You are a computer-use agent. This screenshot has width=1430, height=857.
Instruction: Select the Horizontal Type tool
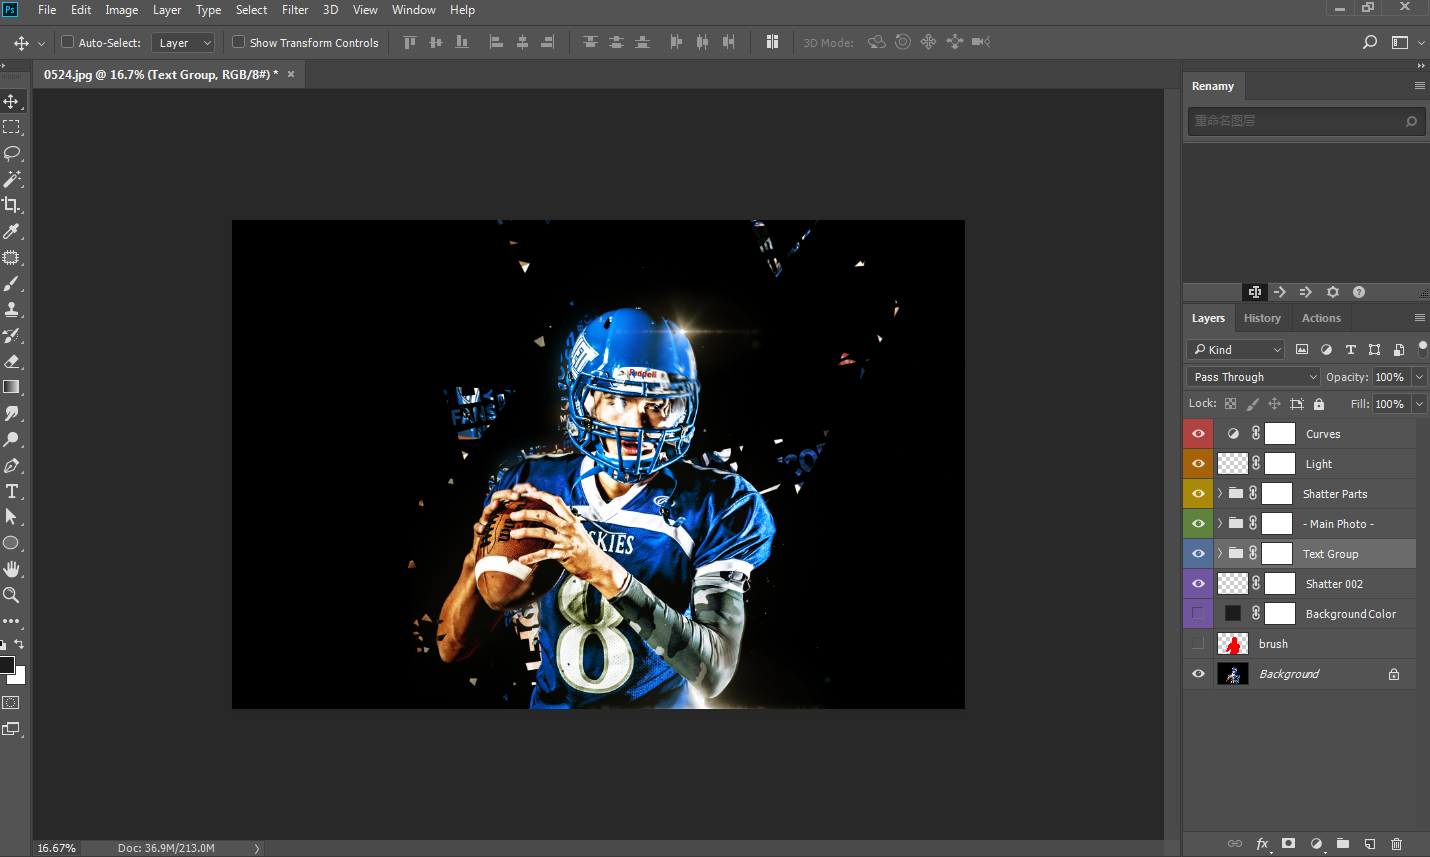11,491
